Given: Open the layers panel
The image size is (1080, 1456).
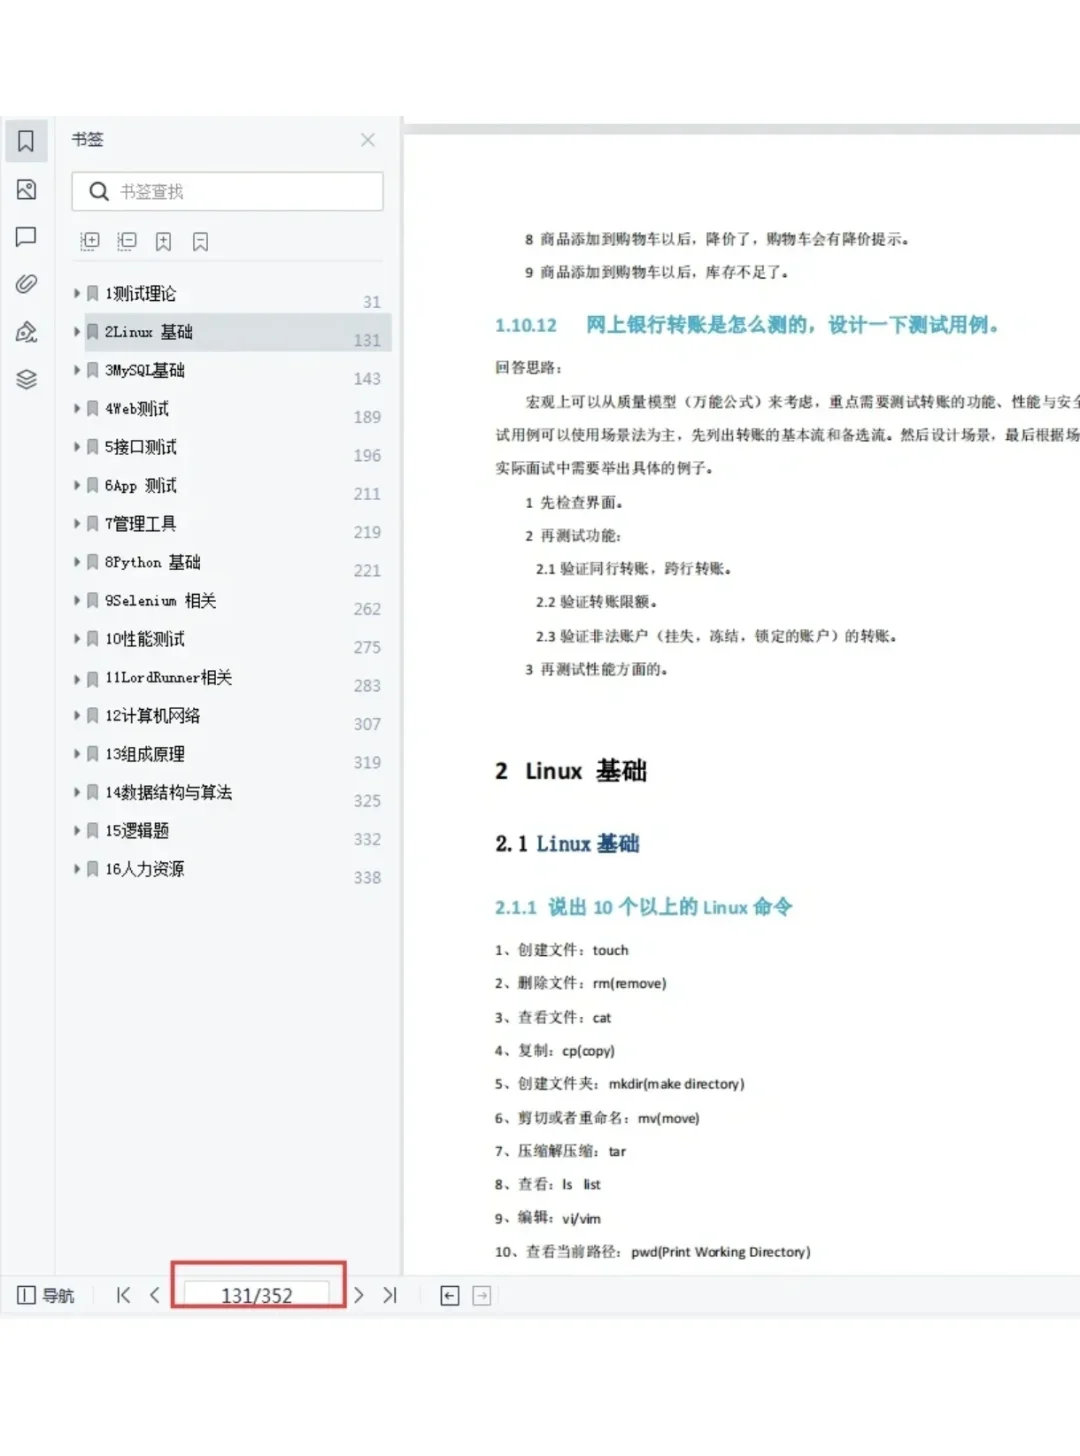Looking at the screenshot, I should click(26, 379).
